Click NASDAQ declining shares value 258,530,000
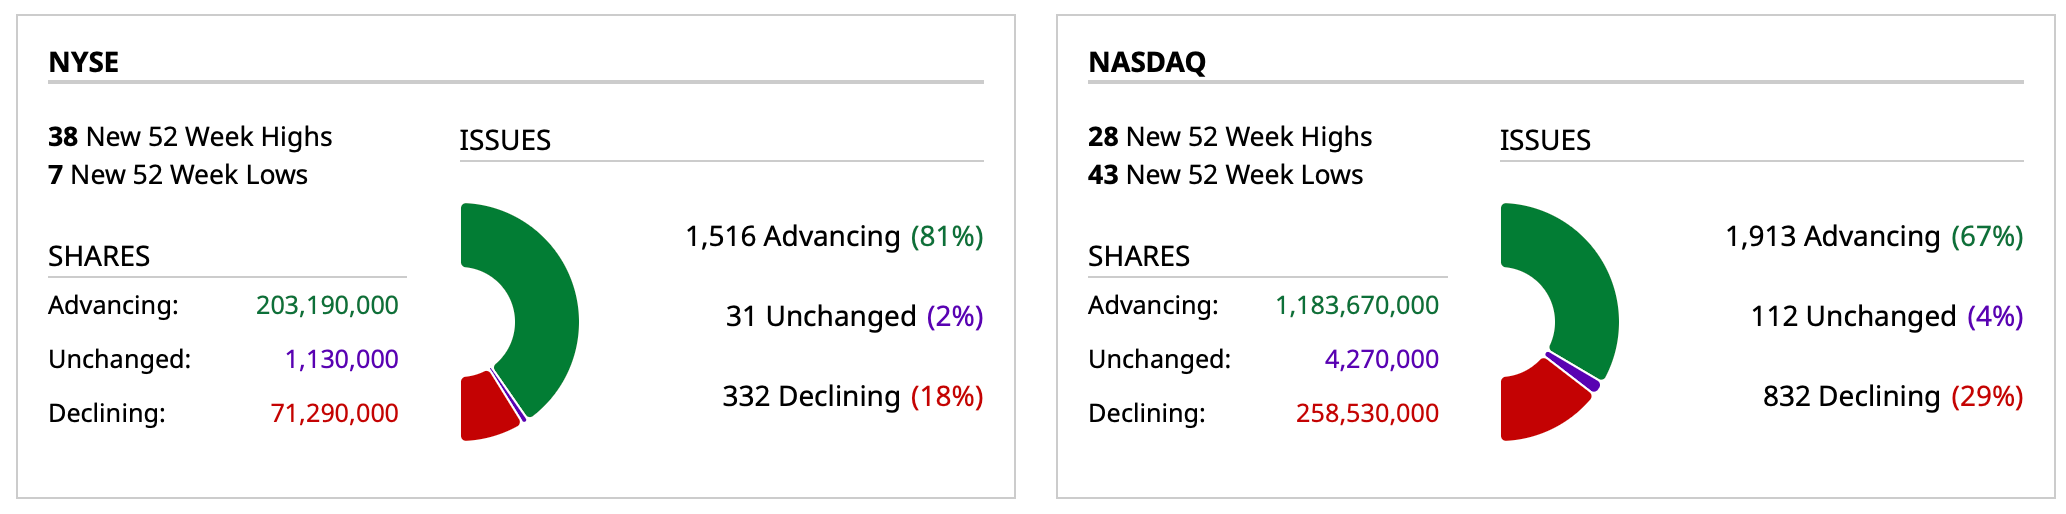Image resolution: width=2066 pixels, height=514 pixels. coord(1367,413)
